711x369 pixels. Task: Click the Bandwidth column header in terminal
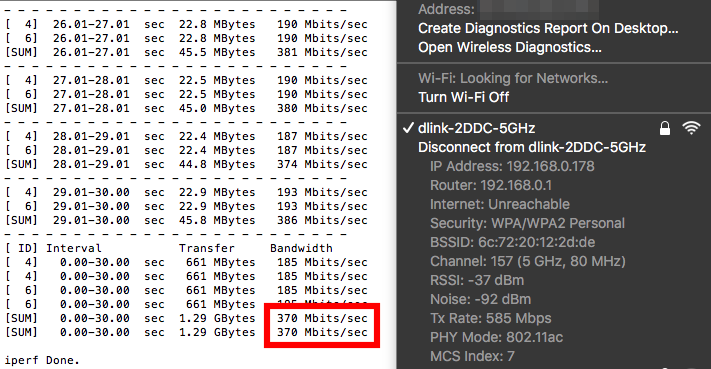301,248
